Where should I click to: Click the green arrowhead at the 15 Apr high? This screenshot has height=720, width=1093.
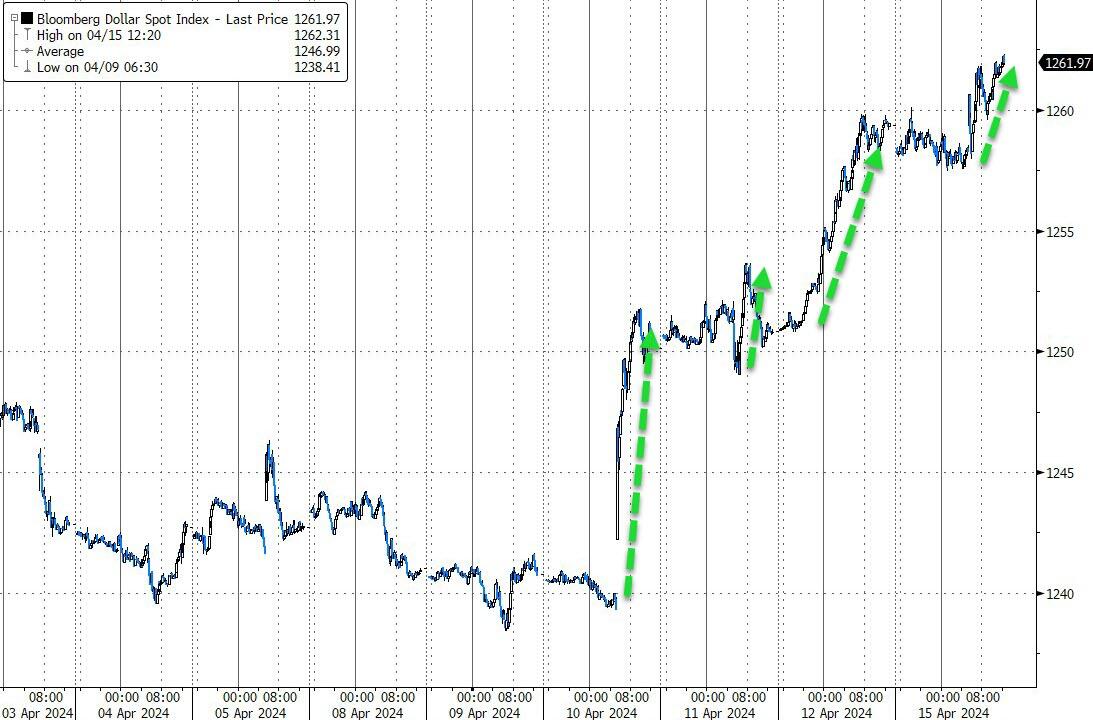tap(1007, 77)
